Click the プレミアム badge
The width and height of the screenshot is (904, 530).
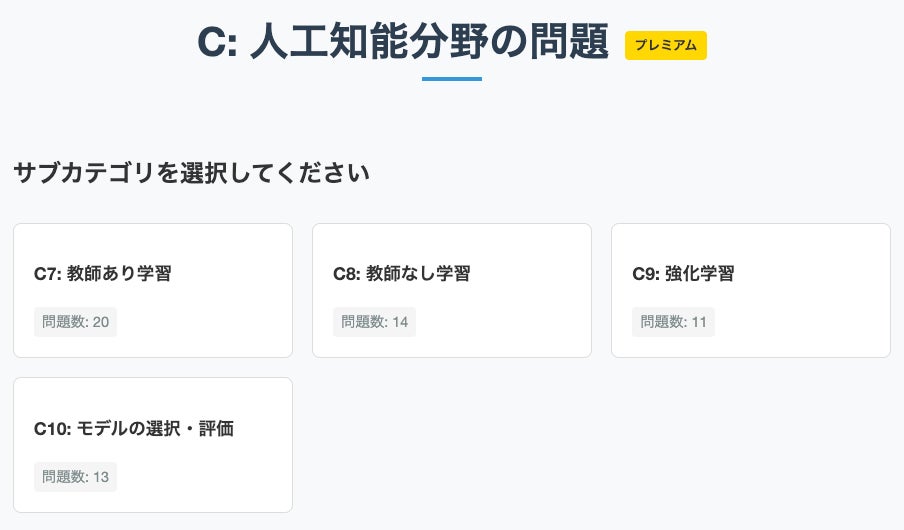click(x=666, y=46)
